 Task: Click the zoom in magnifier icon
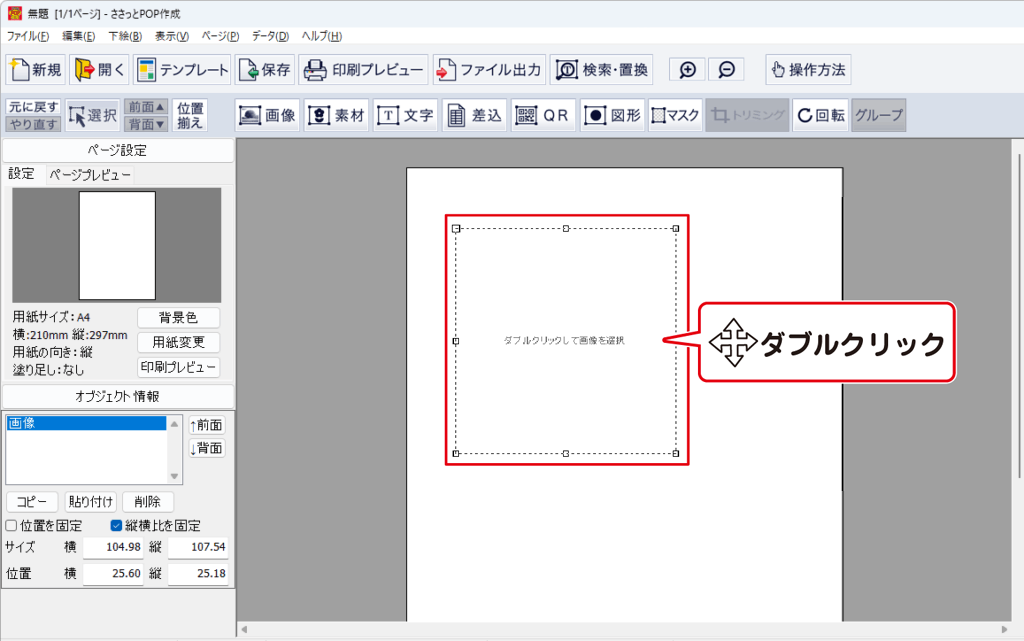coord(687,70)
